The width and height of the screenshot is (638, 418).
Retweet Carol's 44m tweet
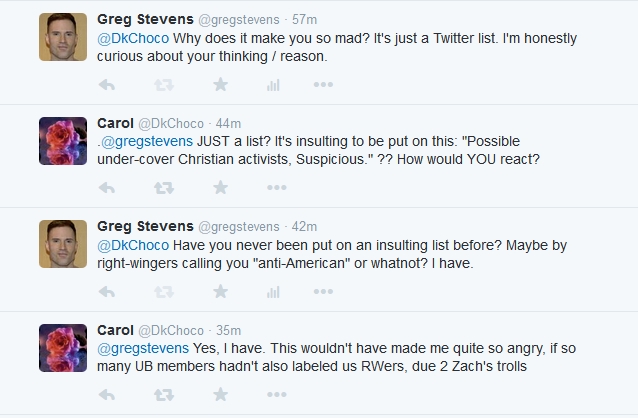coord(164,187)
